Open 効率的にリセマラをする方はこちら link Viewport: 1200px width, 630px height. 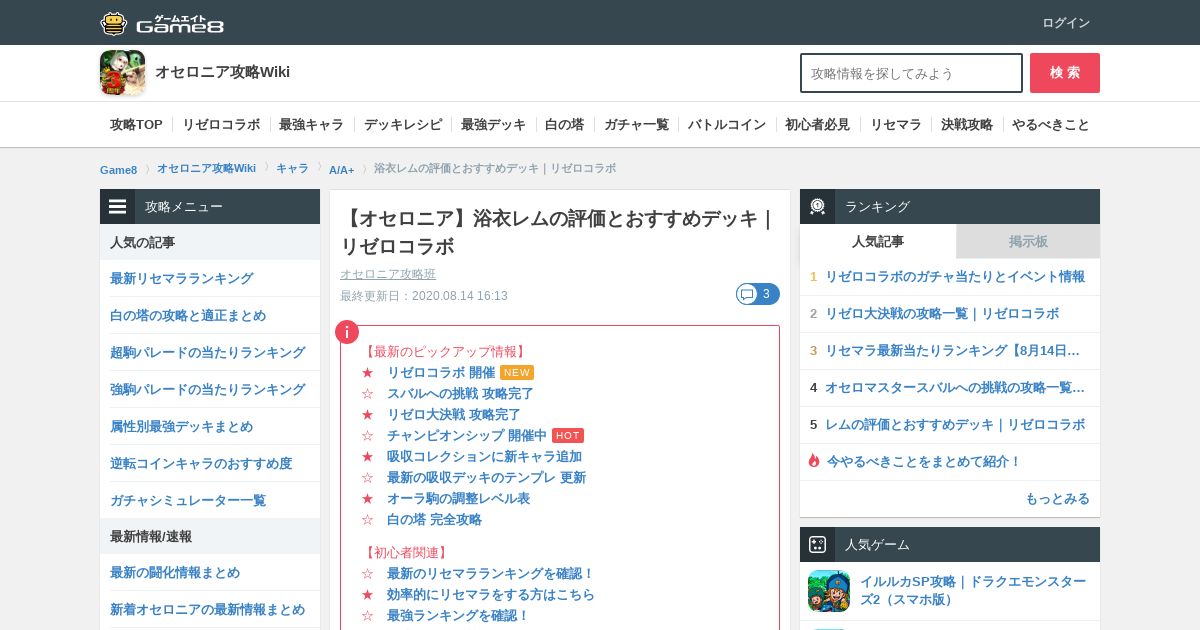tap(491, 594)
